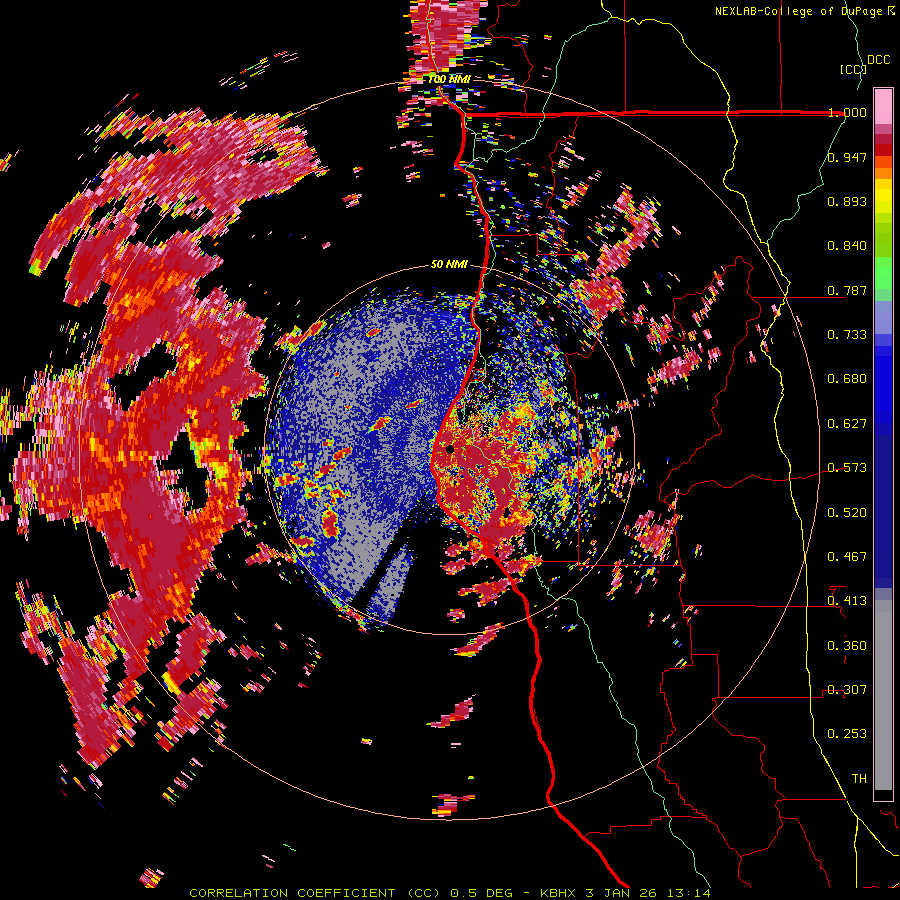Select the 1.000 value on the scale
Image resolution: width=900 pixels, height=900 pixels.
point(847,112)
